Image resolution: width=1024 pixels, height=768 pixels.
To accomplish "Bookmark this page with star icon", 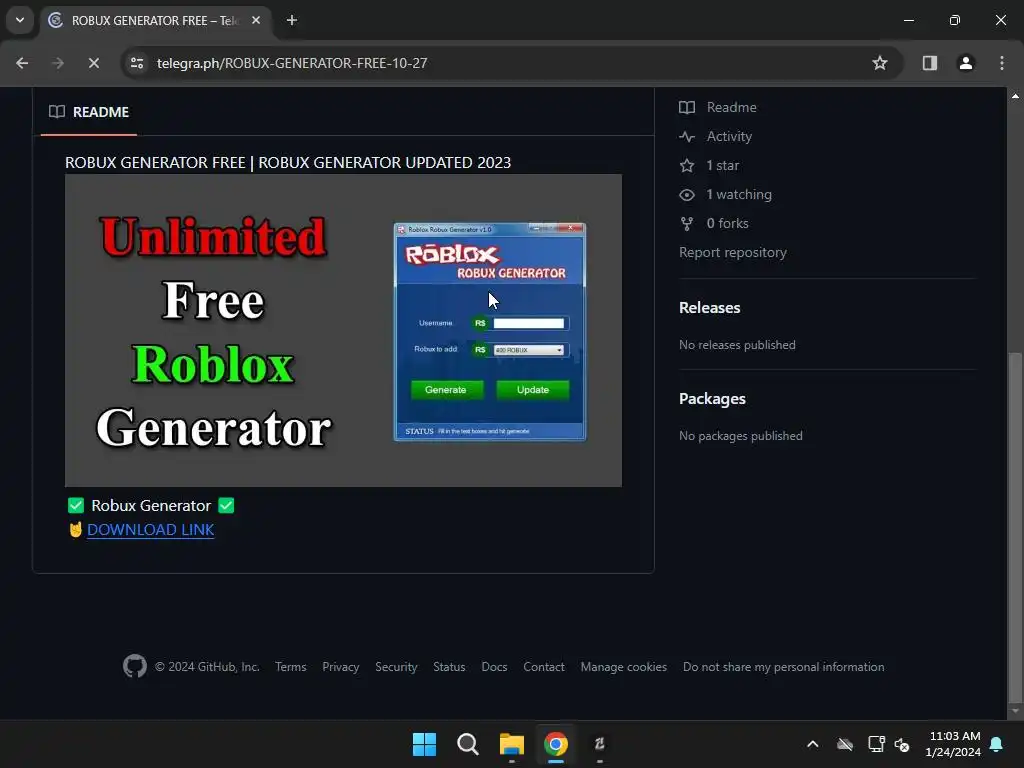I will [x=880, y=63].
